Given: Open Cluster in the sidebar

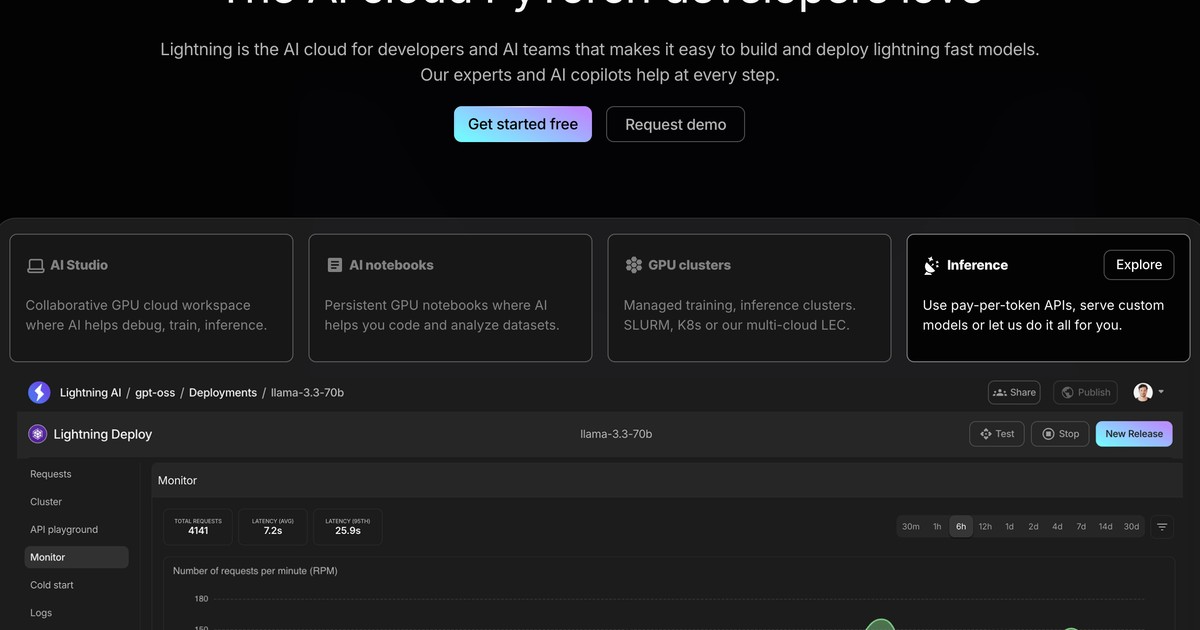Looking at the screenshot, I should click(46, 502).
